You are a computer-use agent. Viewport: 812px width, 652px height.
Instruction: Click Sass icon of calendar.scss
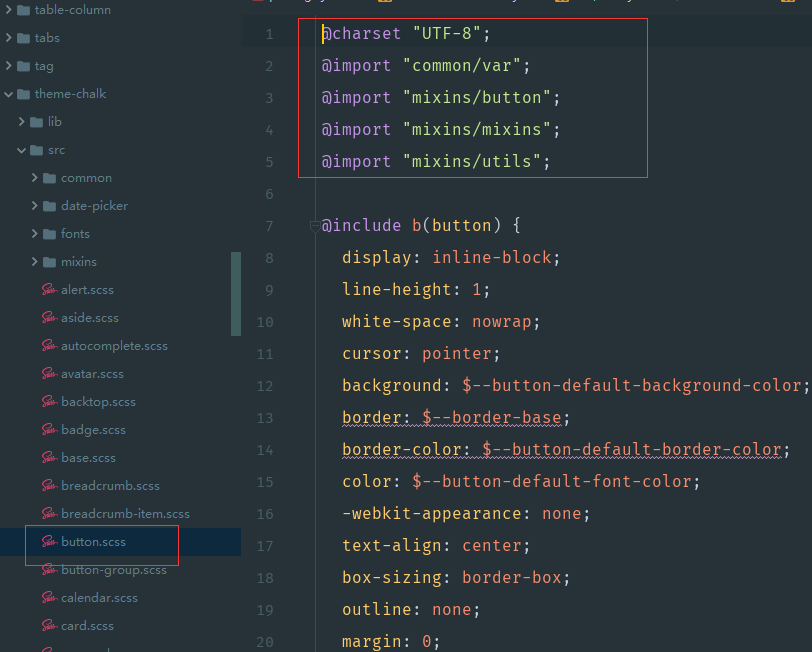click(49, 598)
